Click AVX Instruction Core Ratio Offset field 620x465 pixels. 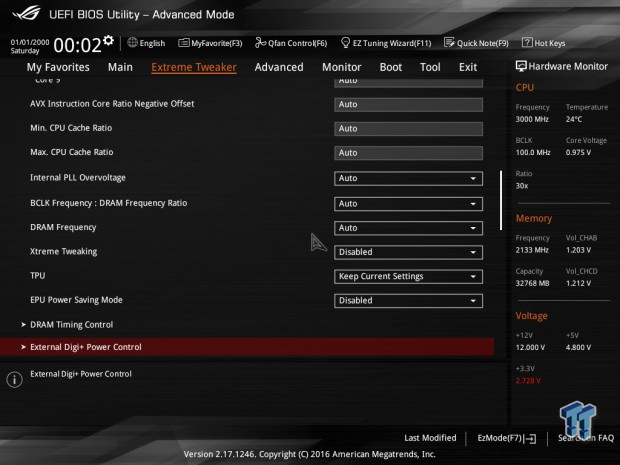(x=408, y=104)
